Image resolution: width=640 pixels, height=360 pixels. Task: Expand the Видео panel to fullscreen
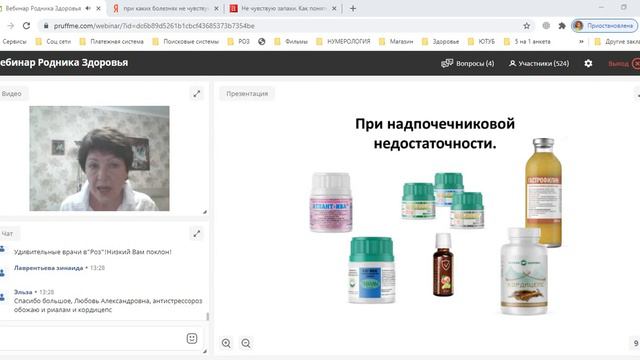(x=197, y=93)
